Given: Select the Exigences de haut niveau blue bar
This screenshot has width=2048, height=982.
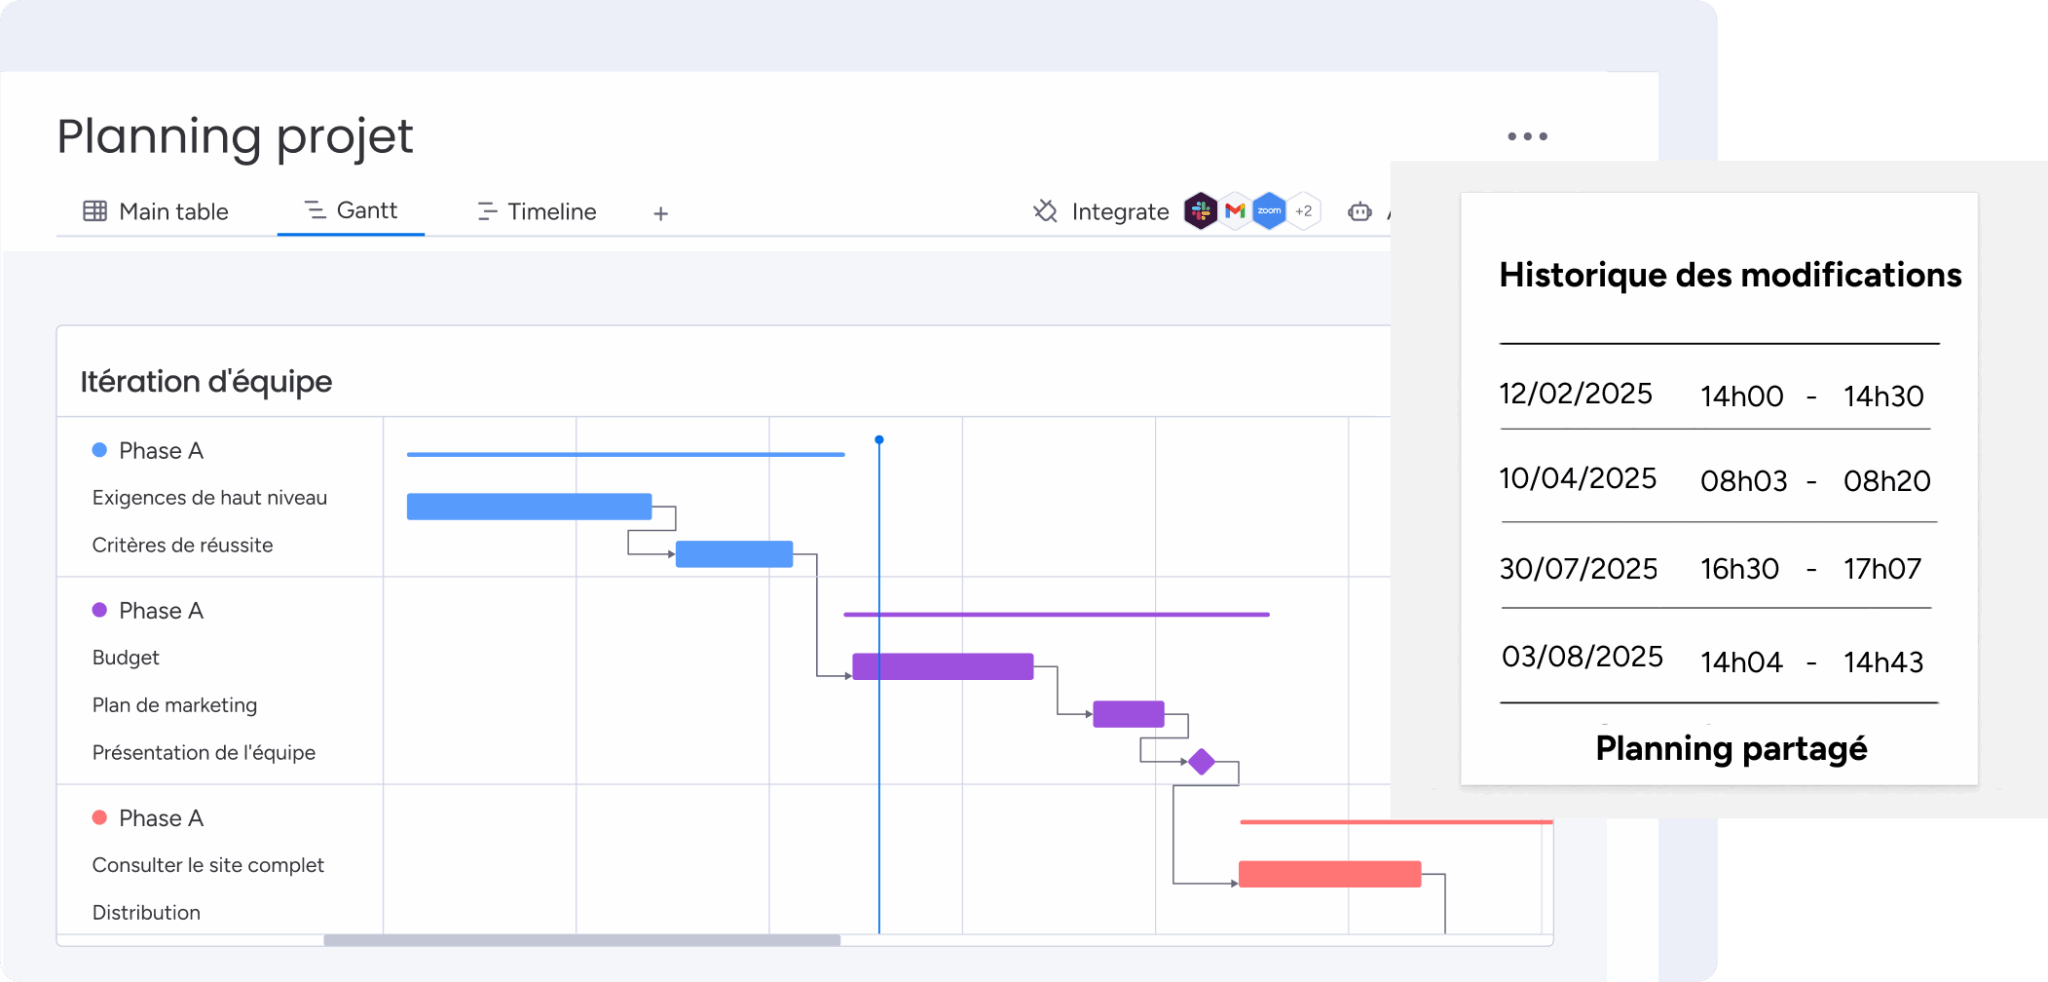Looking at the screenshot, I should 529,506.
